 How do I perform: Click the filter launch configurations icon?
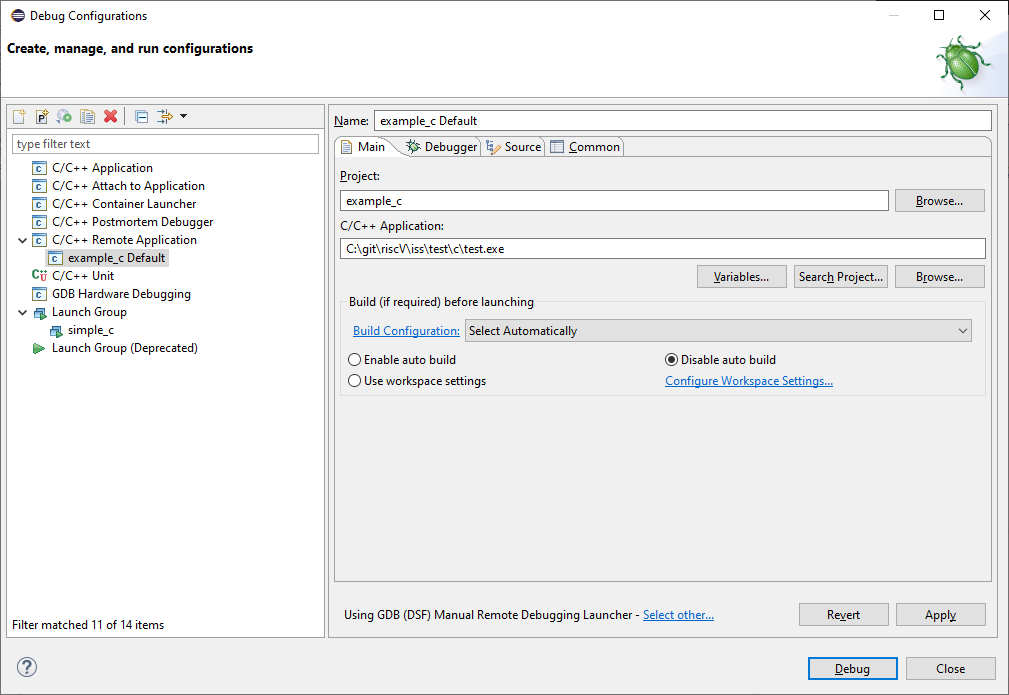166,117
